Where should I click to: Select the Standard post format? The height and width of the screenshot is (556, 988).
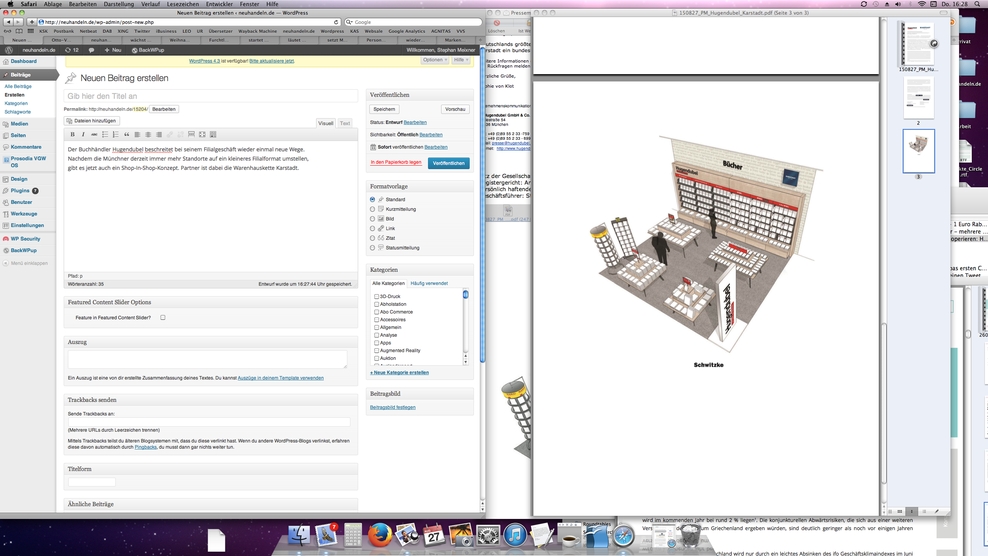click(372, 199)
